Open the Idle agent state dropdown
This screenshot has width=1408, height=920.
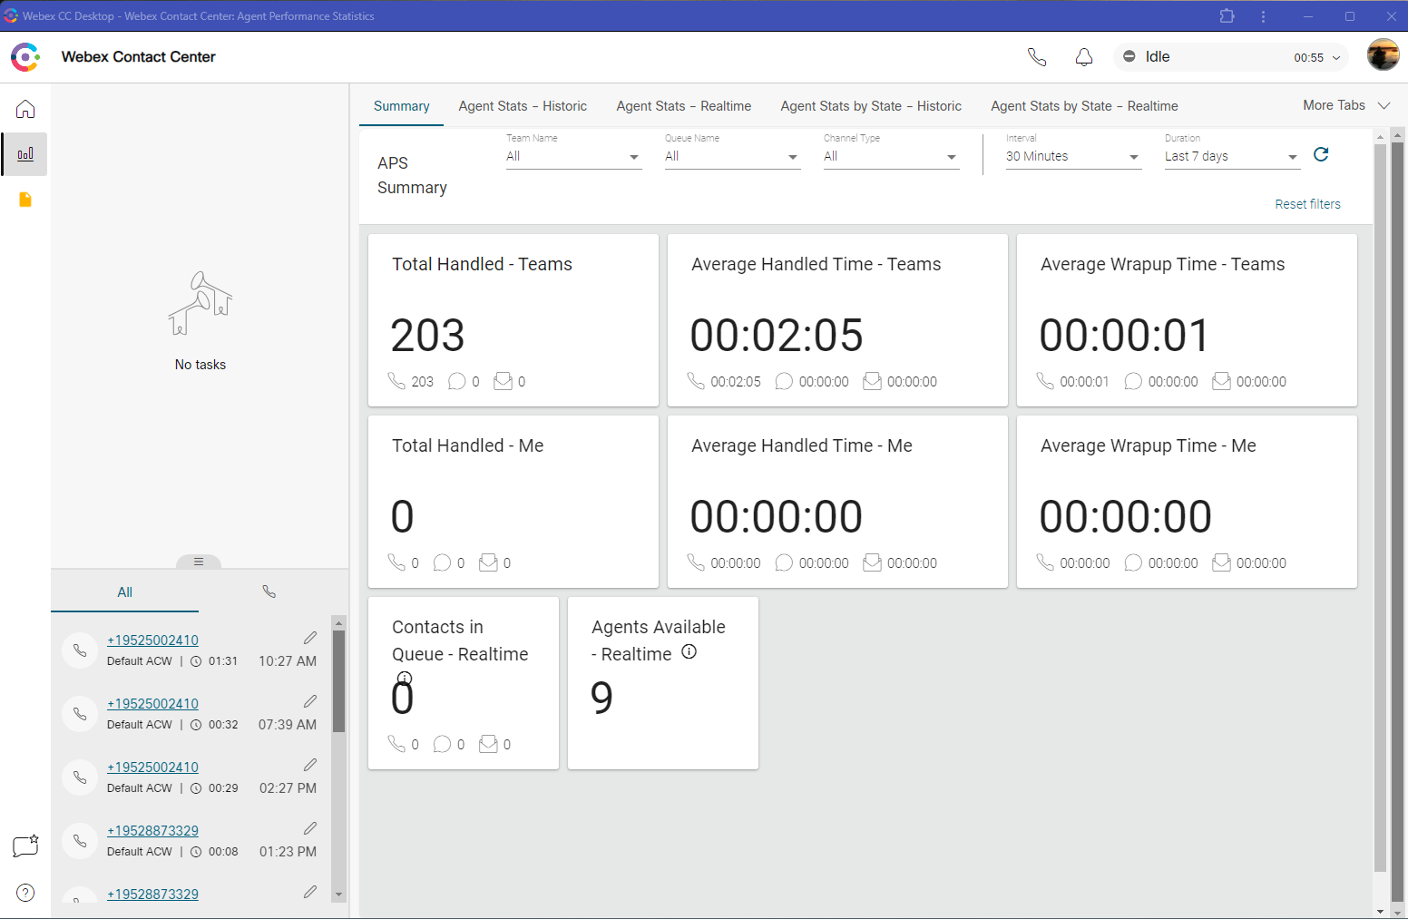[x=1231, y=57]
